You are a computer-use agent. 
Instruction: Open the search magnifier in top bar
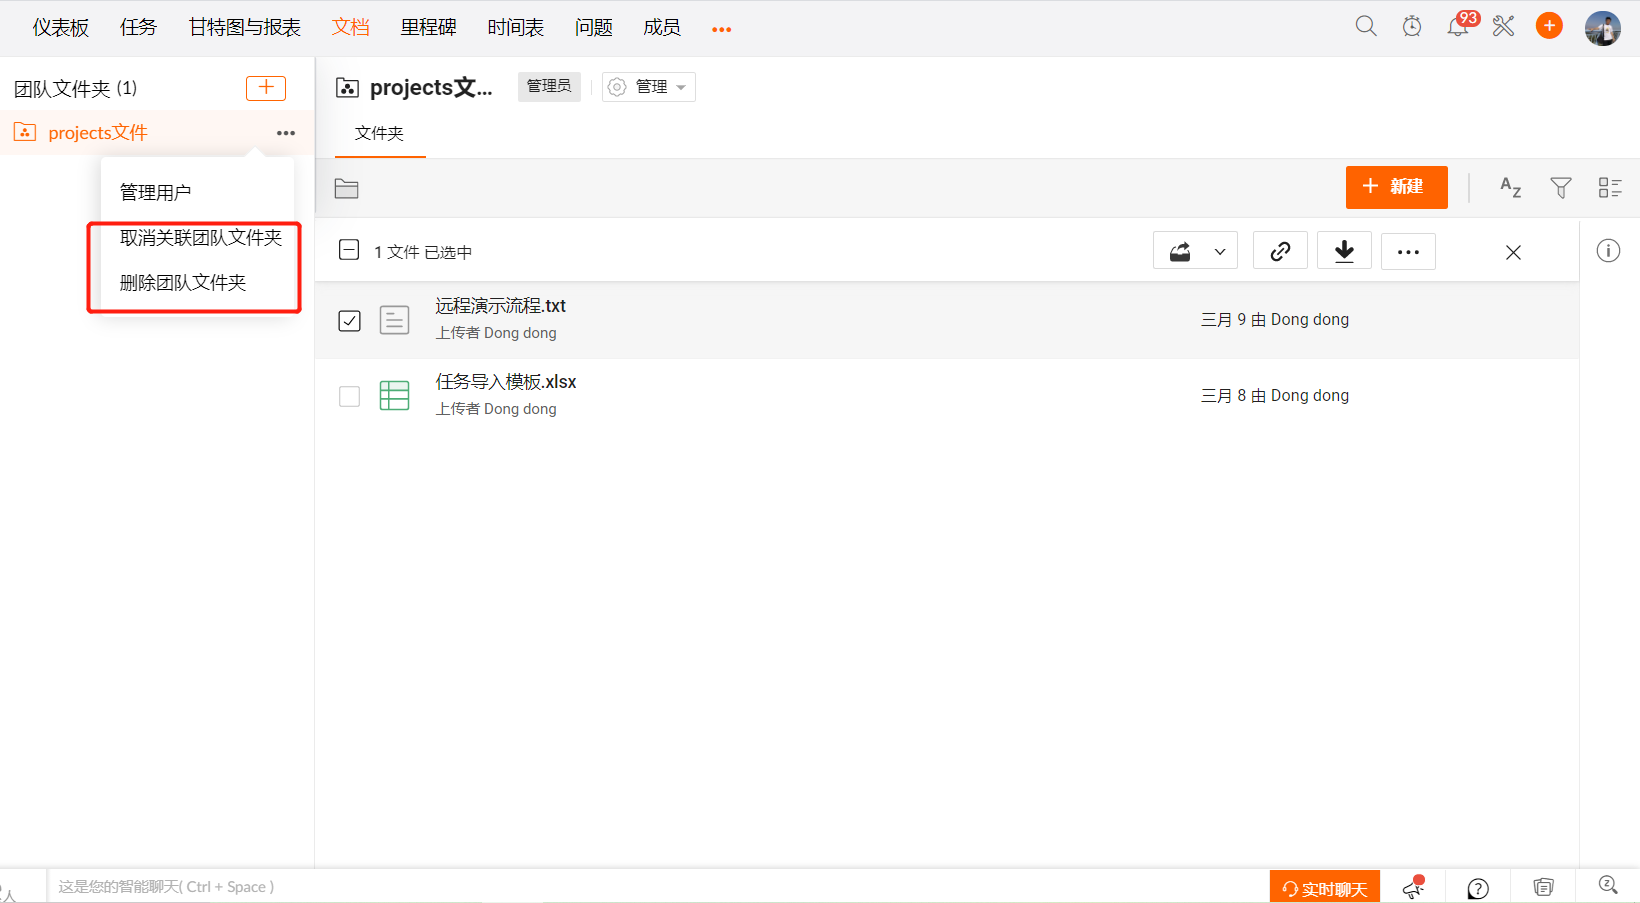coord(1365,27)
